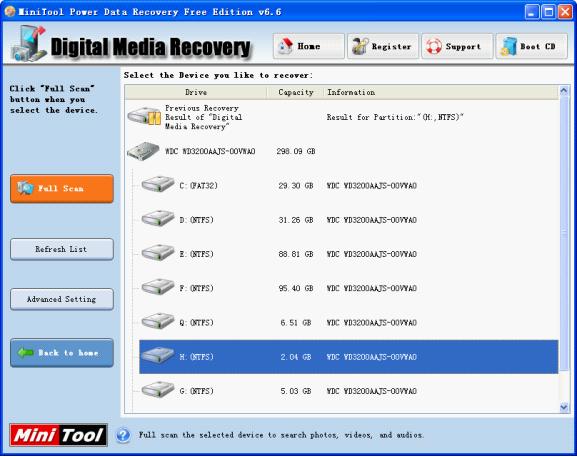Click the Refresh List button
The image size is (577, 457).
62,249
